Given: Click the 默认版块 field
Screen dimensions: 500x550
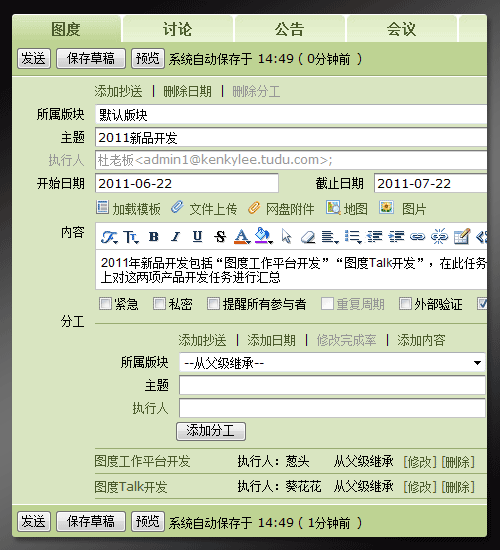Looking at the screenshot, I should point(291,115).
